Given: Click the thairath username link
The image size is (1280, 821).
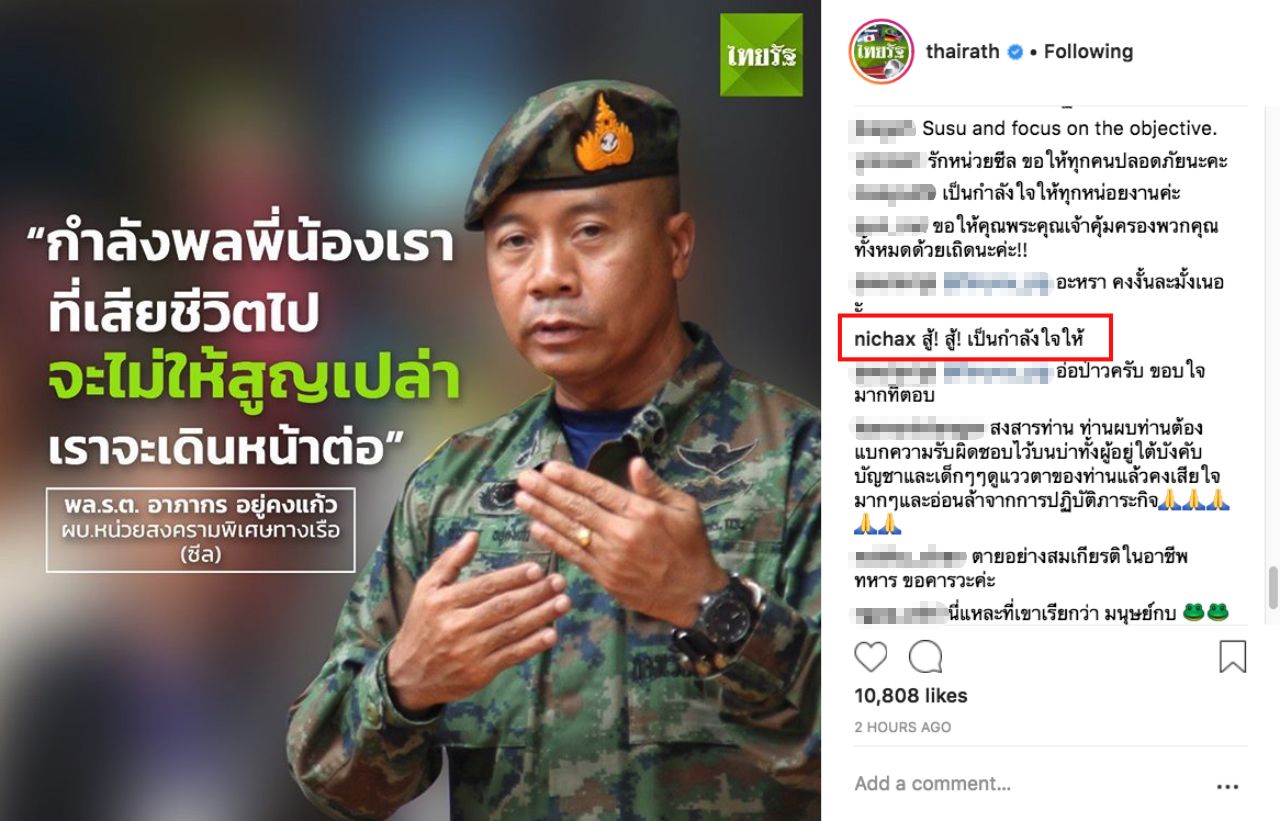Looking at the screenshot, I should click(x=963, y=52).
